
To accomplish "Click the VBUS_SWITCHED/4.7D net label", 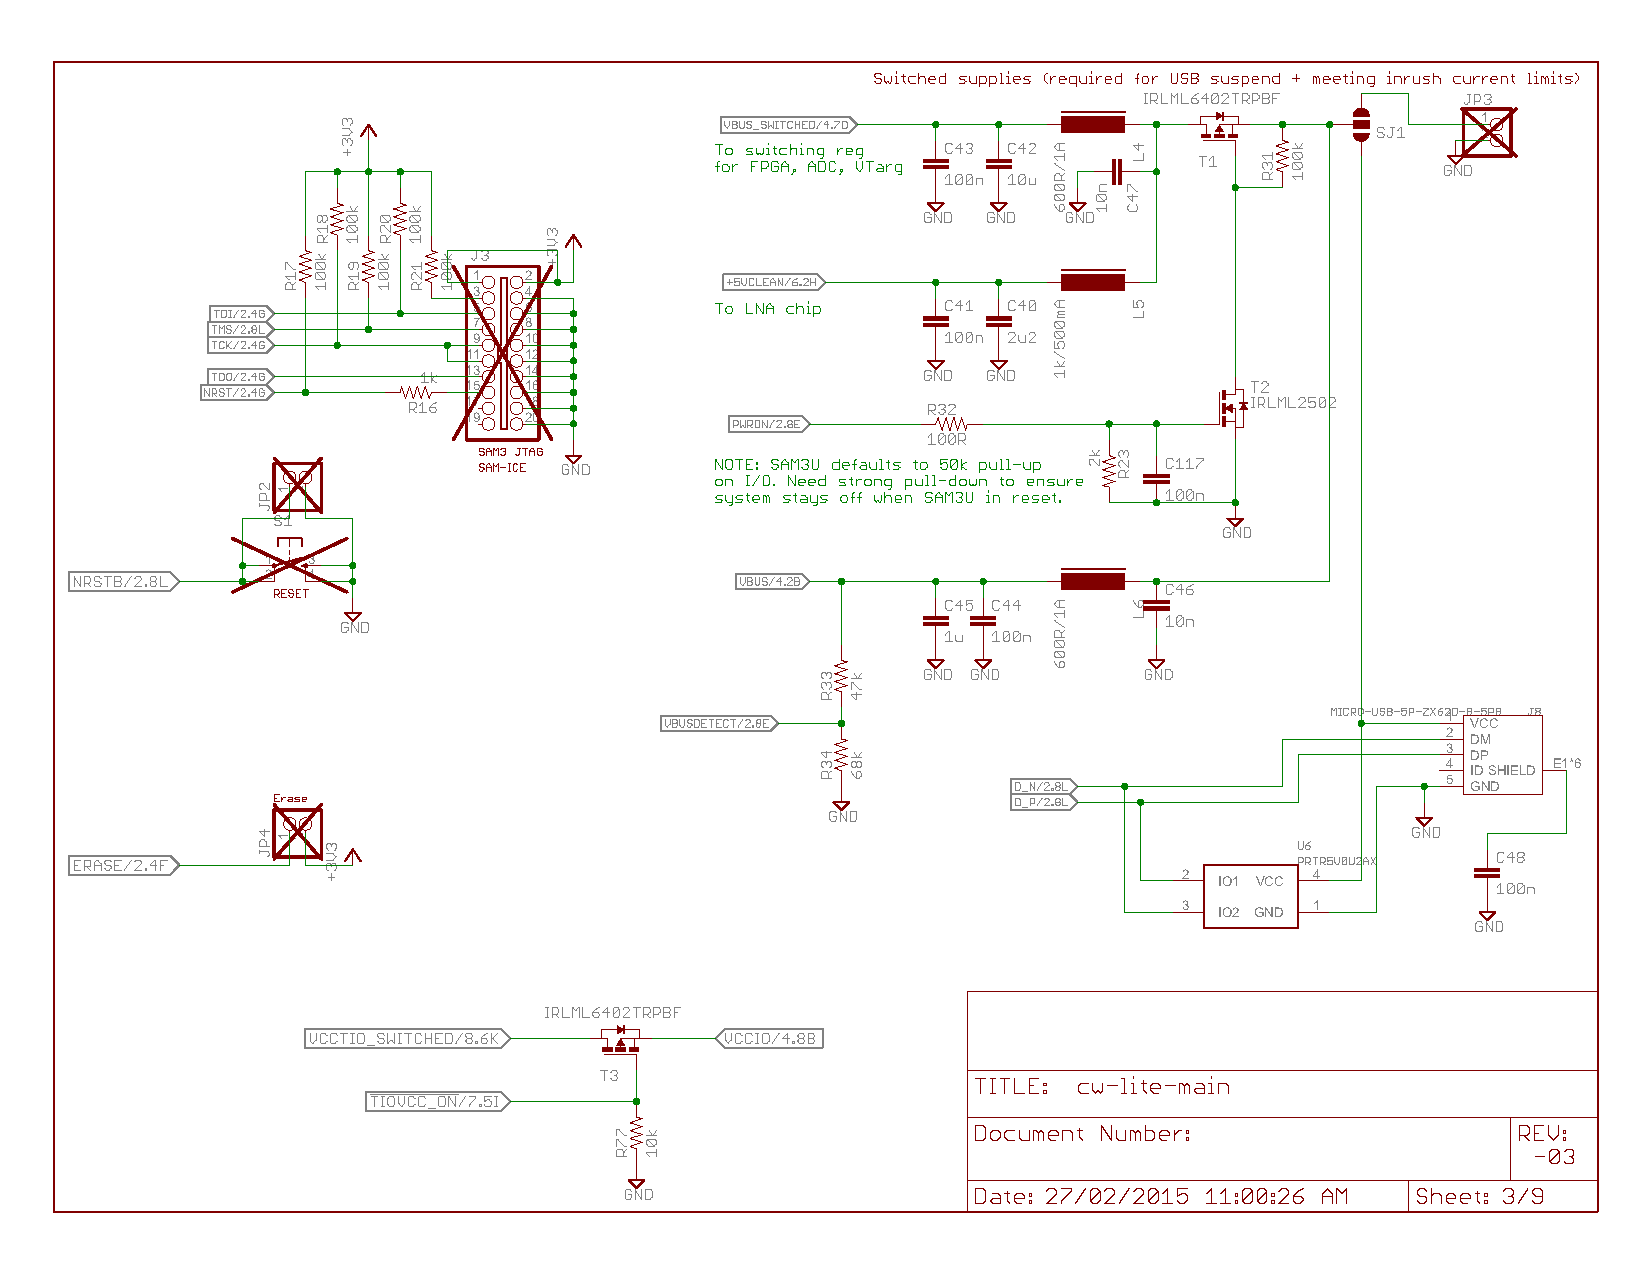I will [x=789, y=125].
